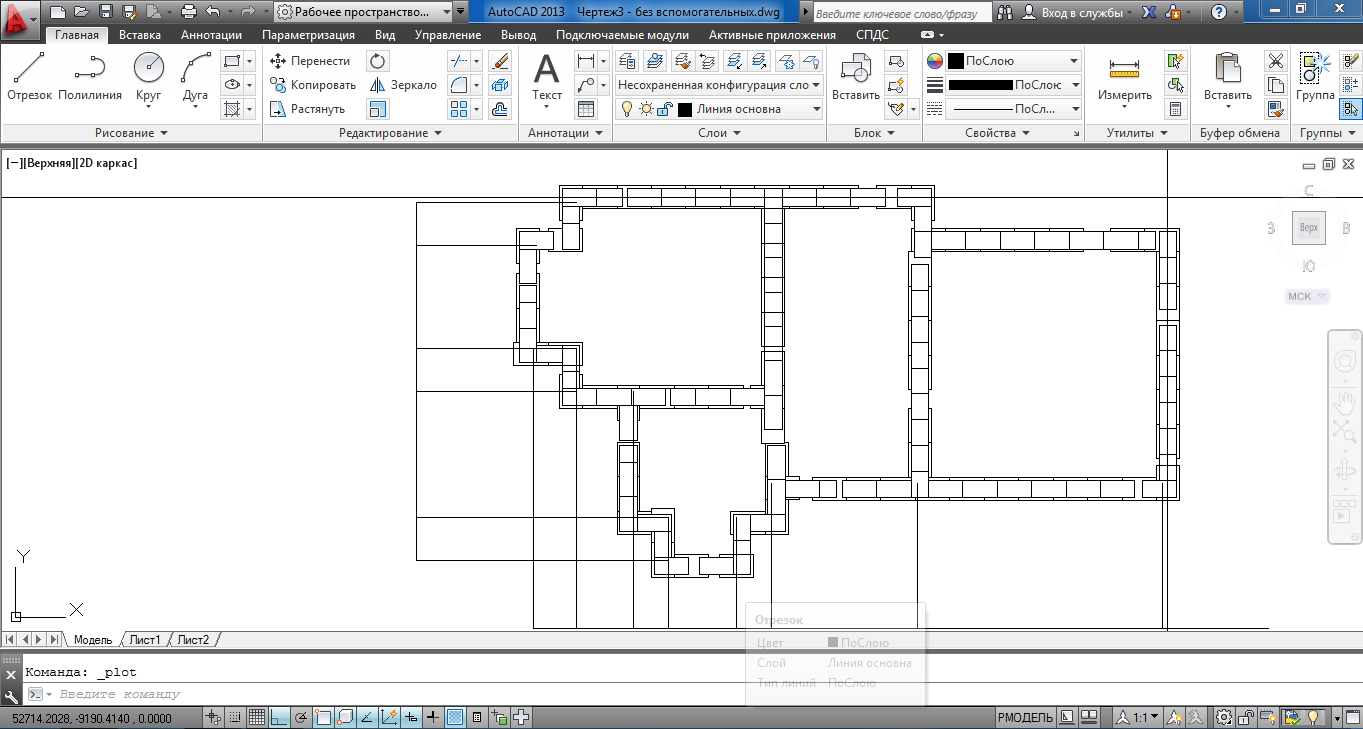Toggle Polar tracking in status bar
The image size is (1363, 729).
[x=301, y=717]
